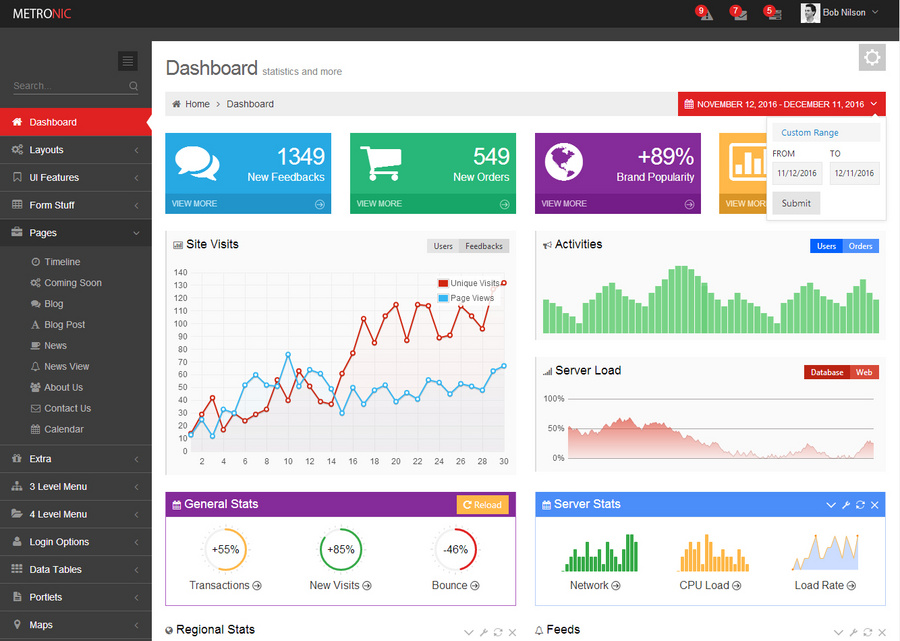Toggle Site Visits to Feedbacks
This screenshot has width=900, height=641.
click(x=484, y=246)
